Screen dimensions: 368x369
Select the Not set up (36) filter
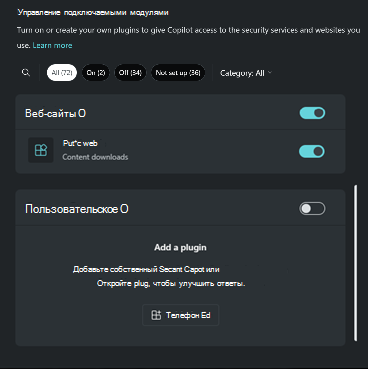click(178, 73)
